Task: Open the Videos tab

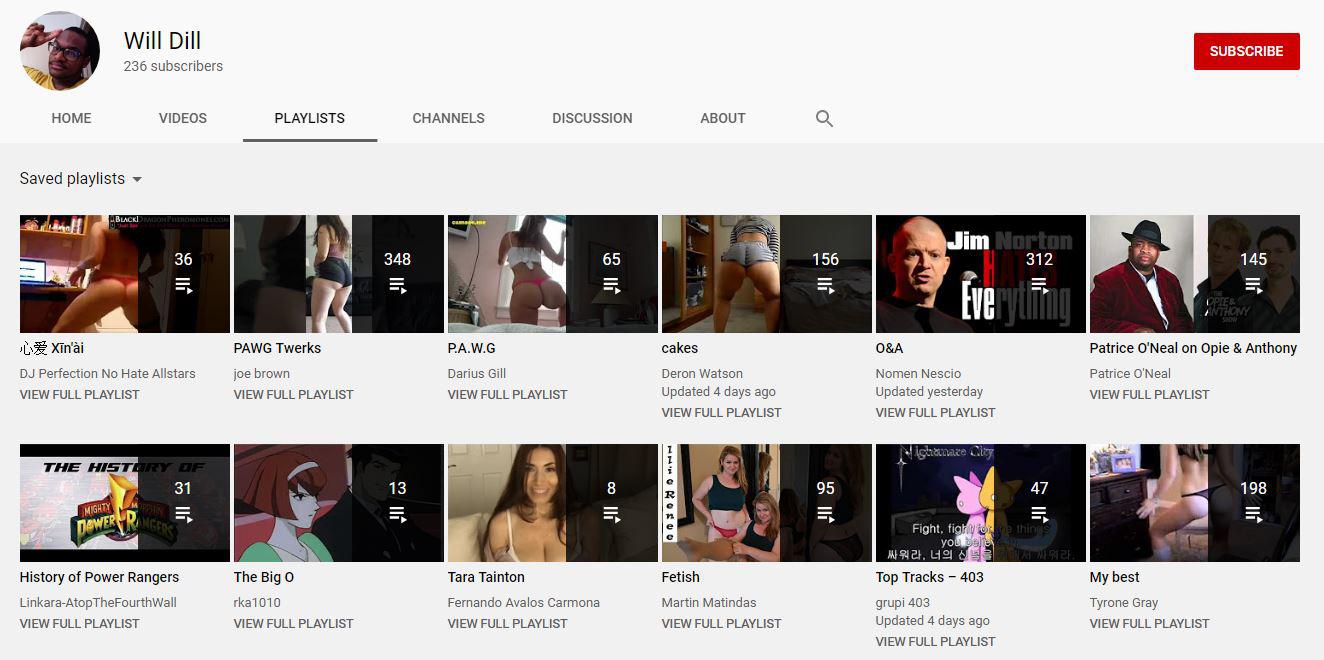Action: (x=183, y=118)
